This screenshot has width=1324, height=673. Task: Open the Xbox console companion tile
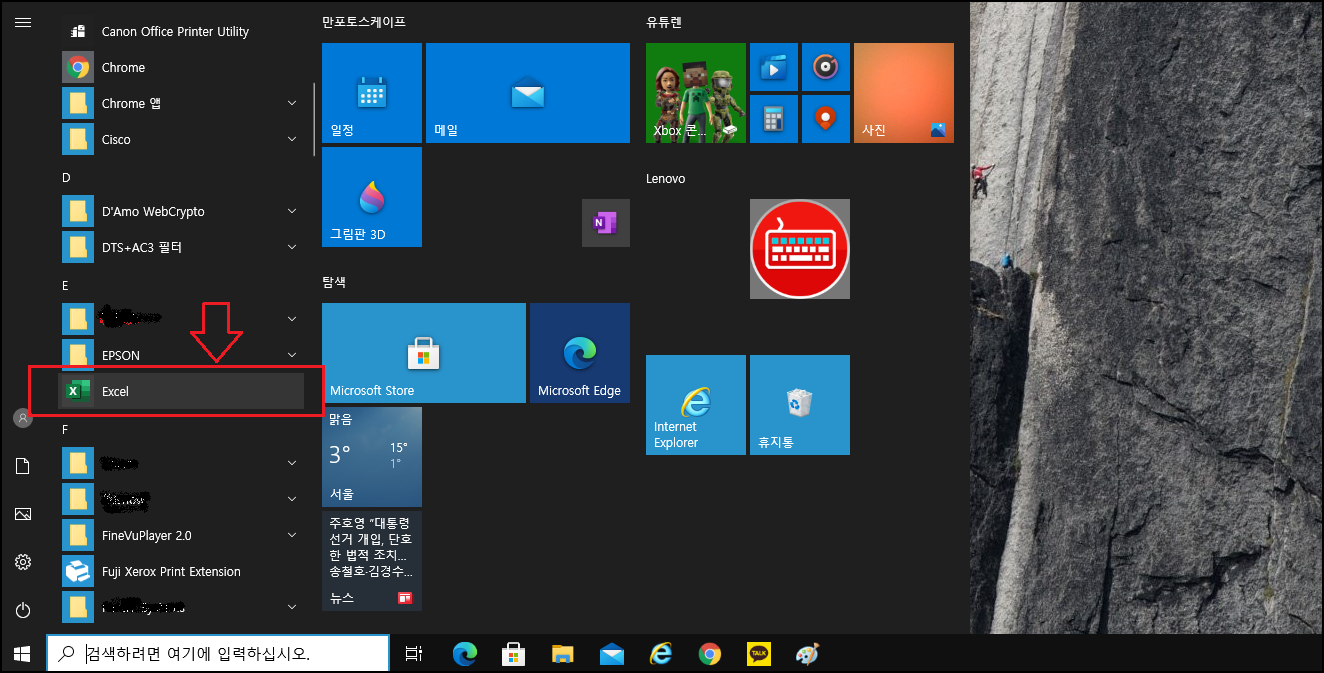(x=696, y=93)
